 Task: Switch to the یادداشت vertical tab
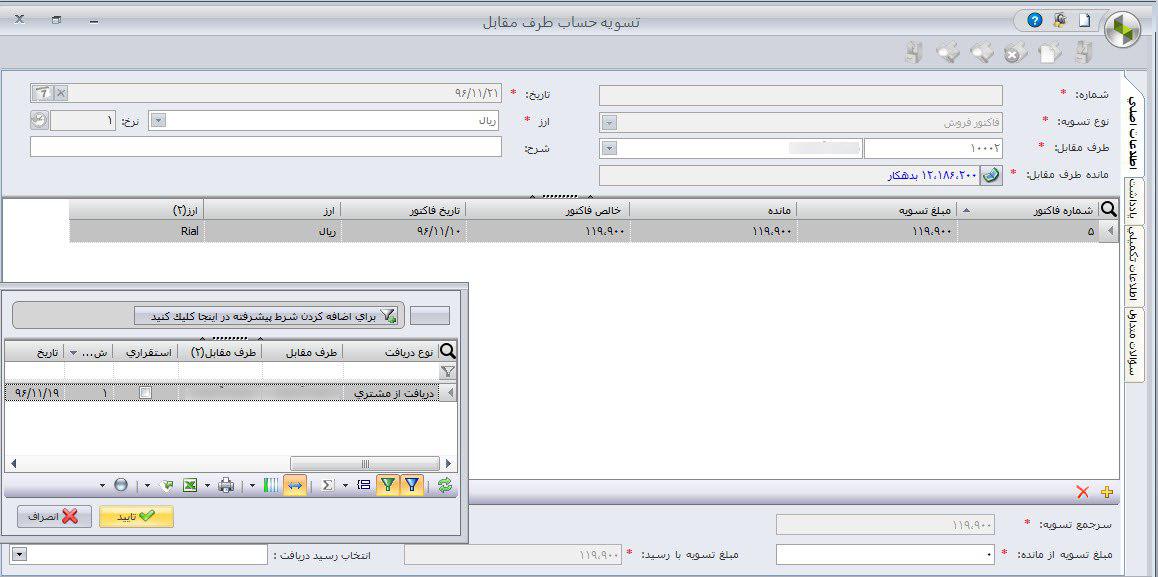tap(1134, 200)
